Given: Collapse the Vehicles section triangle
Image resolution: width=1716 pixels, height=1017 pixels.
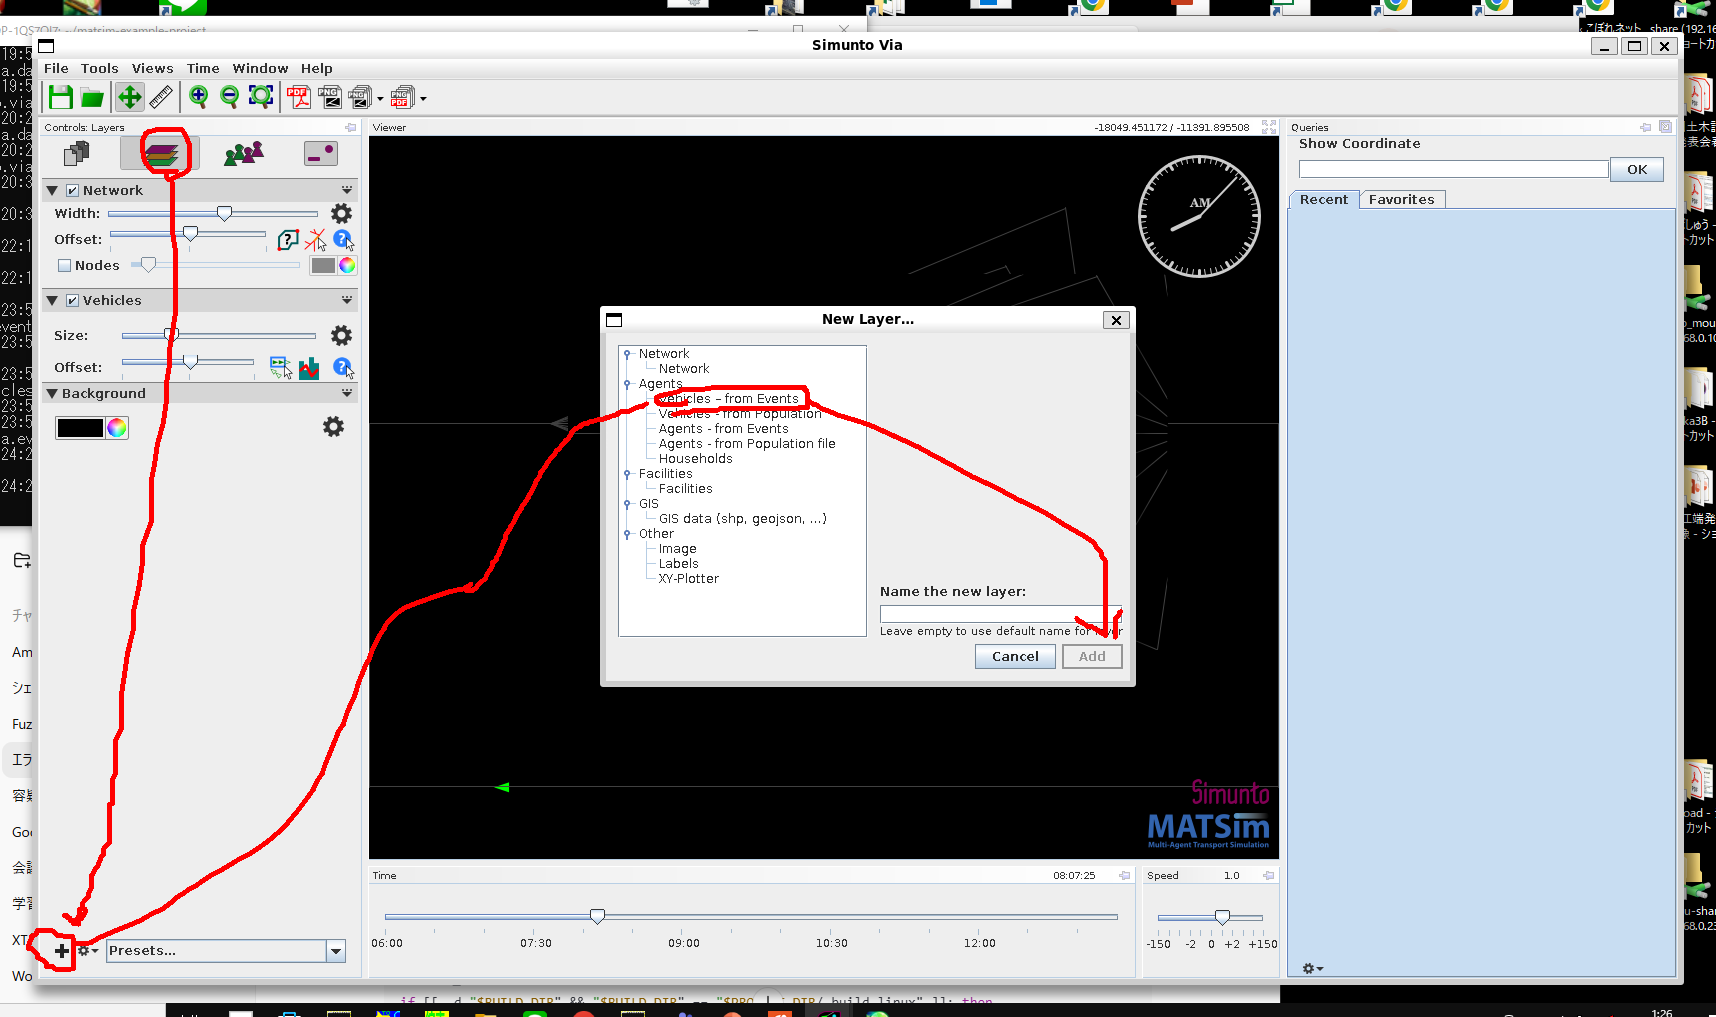Looking at the screenshot, I should coord(52,300).
